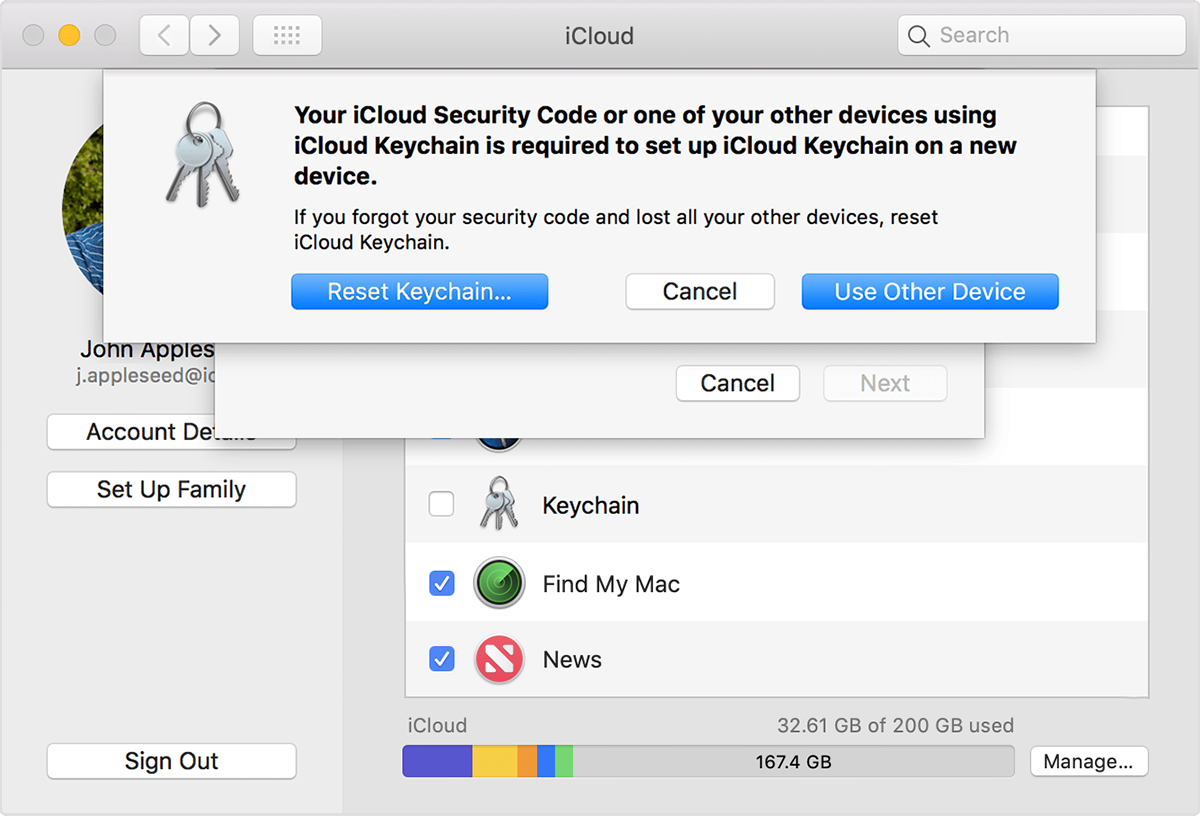Image resolution: width=1200 pixels, height=816 pixels.
Task: Click the back navigation arrow
Action: [164, 36]
